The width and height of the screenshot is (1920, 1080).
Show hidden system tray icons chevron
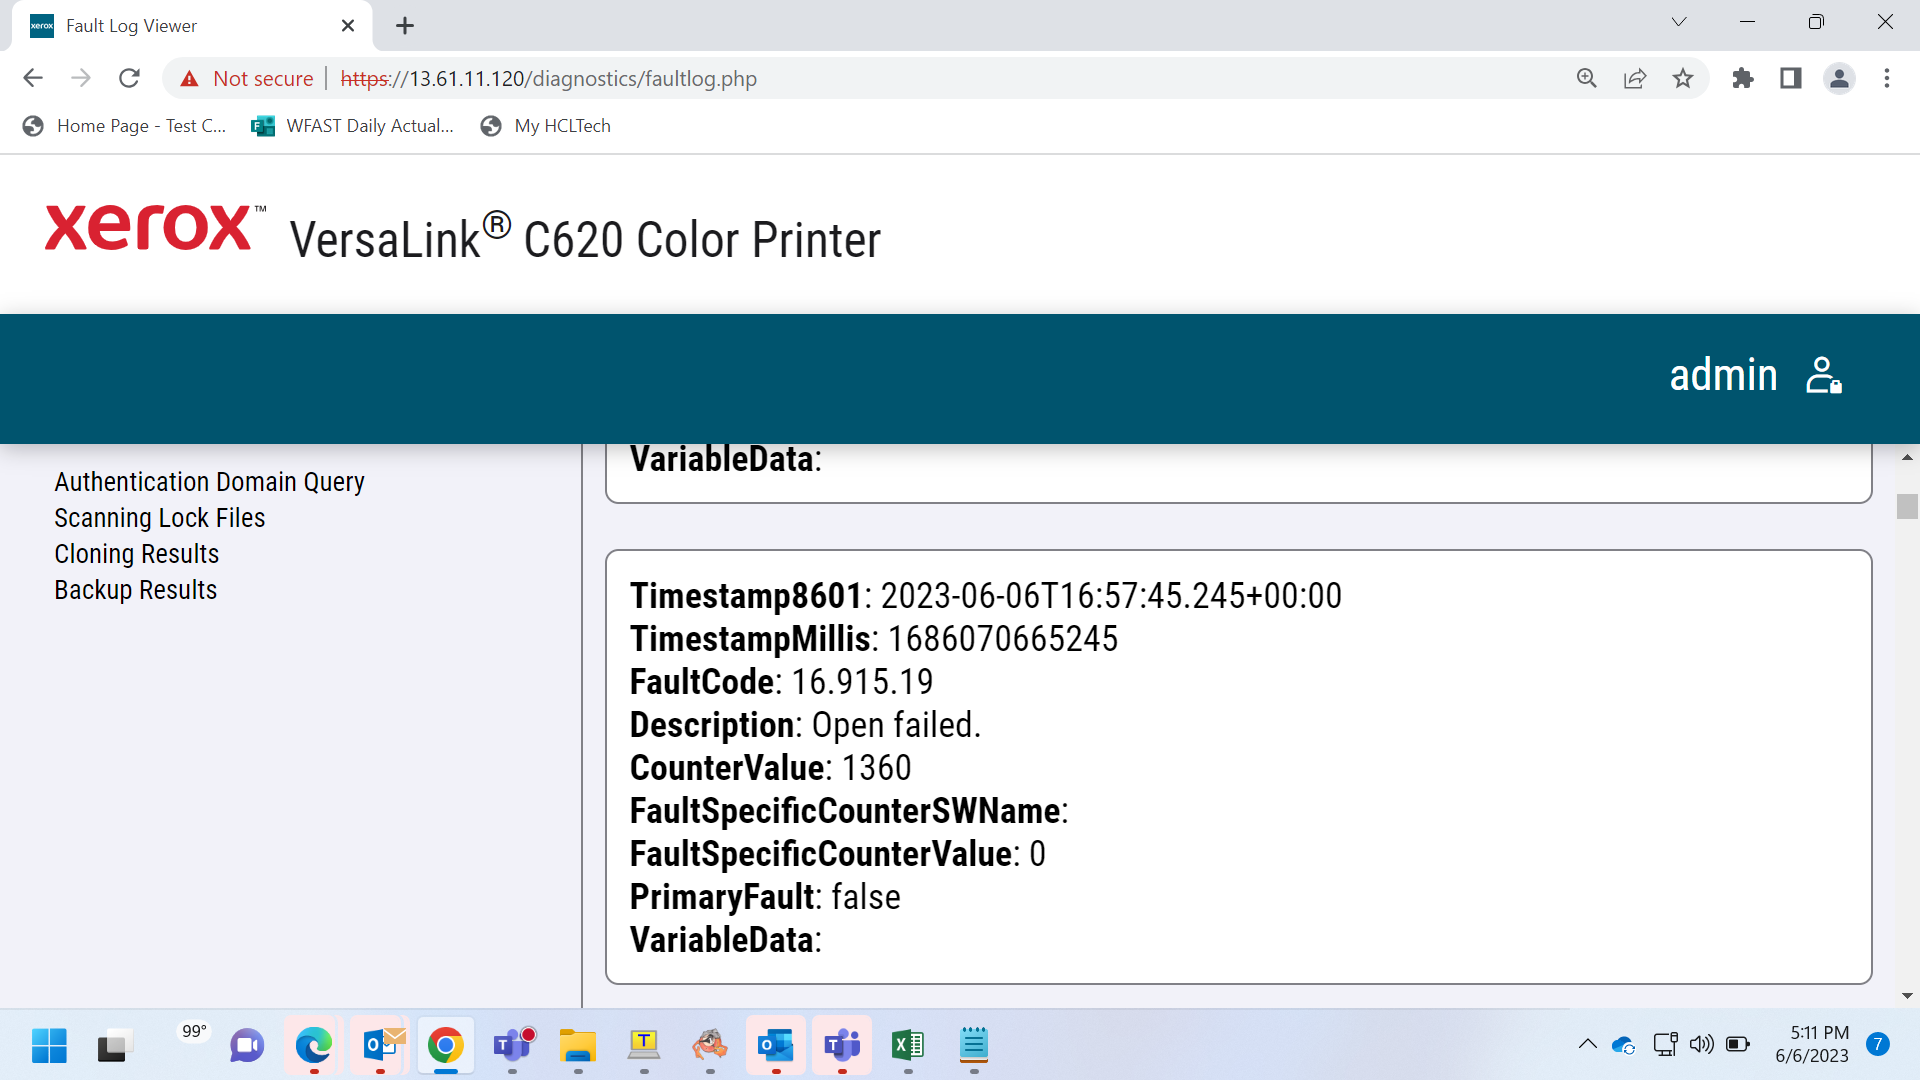coord(1587,1044)
